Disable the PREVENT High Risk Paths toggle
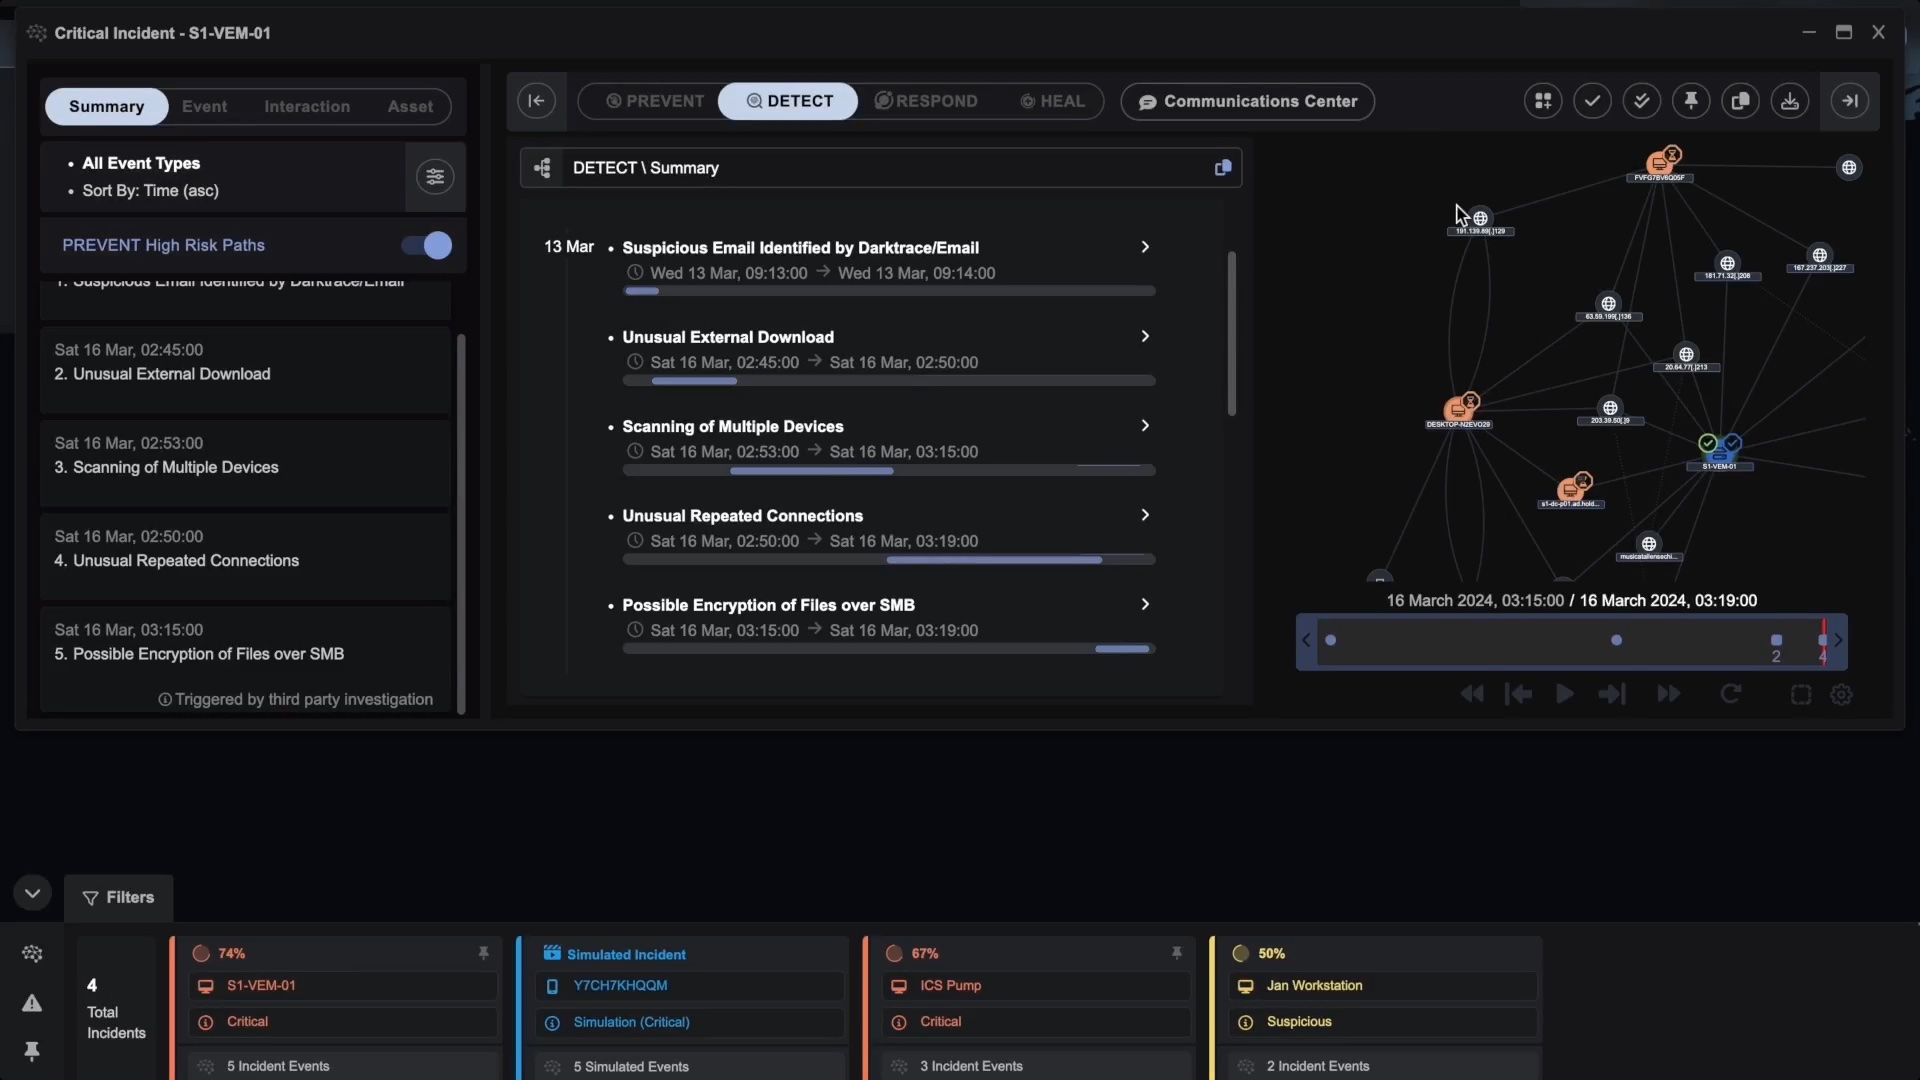The width and height of the screenshot is (1920, 1080). pos(424,245)
